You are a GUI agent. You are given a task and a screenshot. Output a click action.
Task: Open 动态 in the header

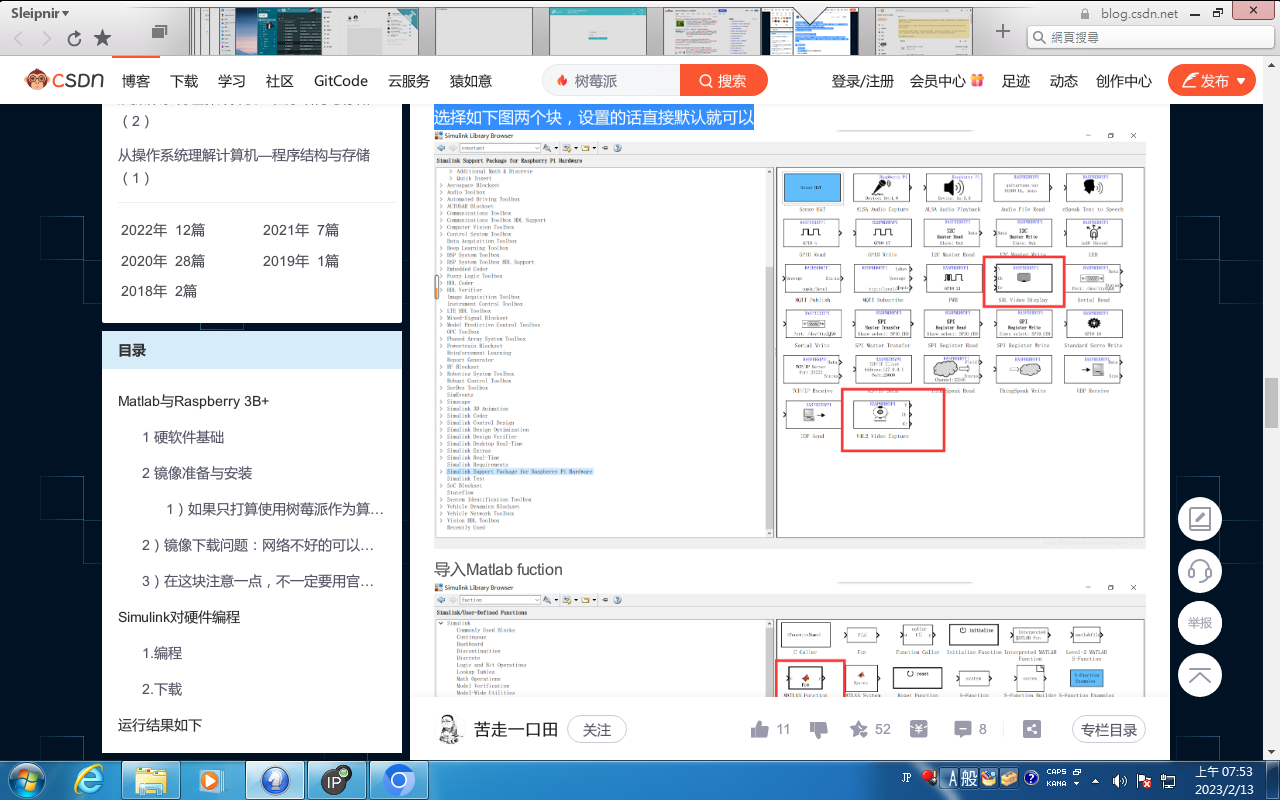pyautogui.click(x=1064, y=81)
